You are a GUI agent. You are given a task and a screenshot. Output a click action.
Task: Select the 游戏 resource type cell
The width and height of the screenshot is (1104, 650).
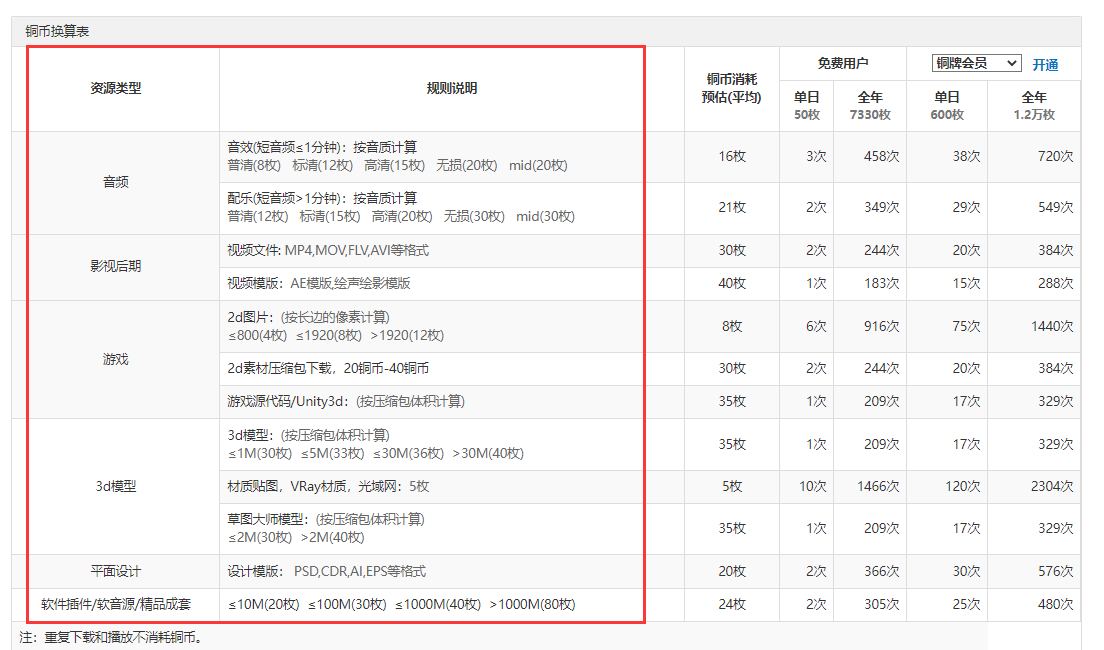coord(115,360)
